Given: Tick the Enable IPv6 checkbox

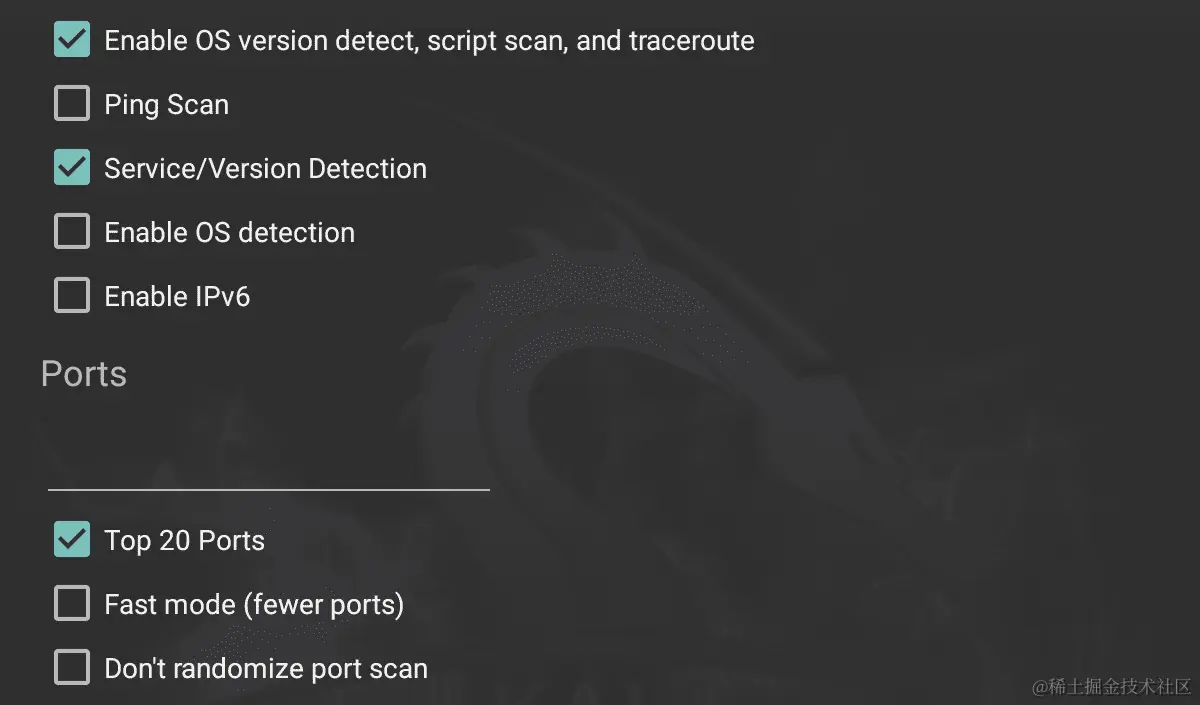Looking at the screenshot, I should click(72, 296).
